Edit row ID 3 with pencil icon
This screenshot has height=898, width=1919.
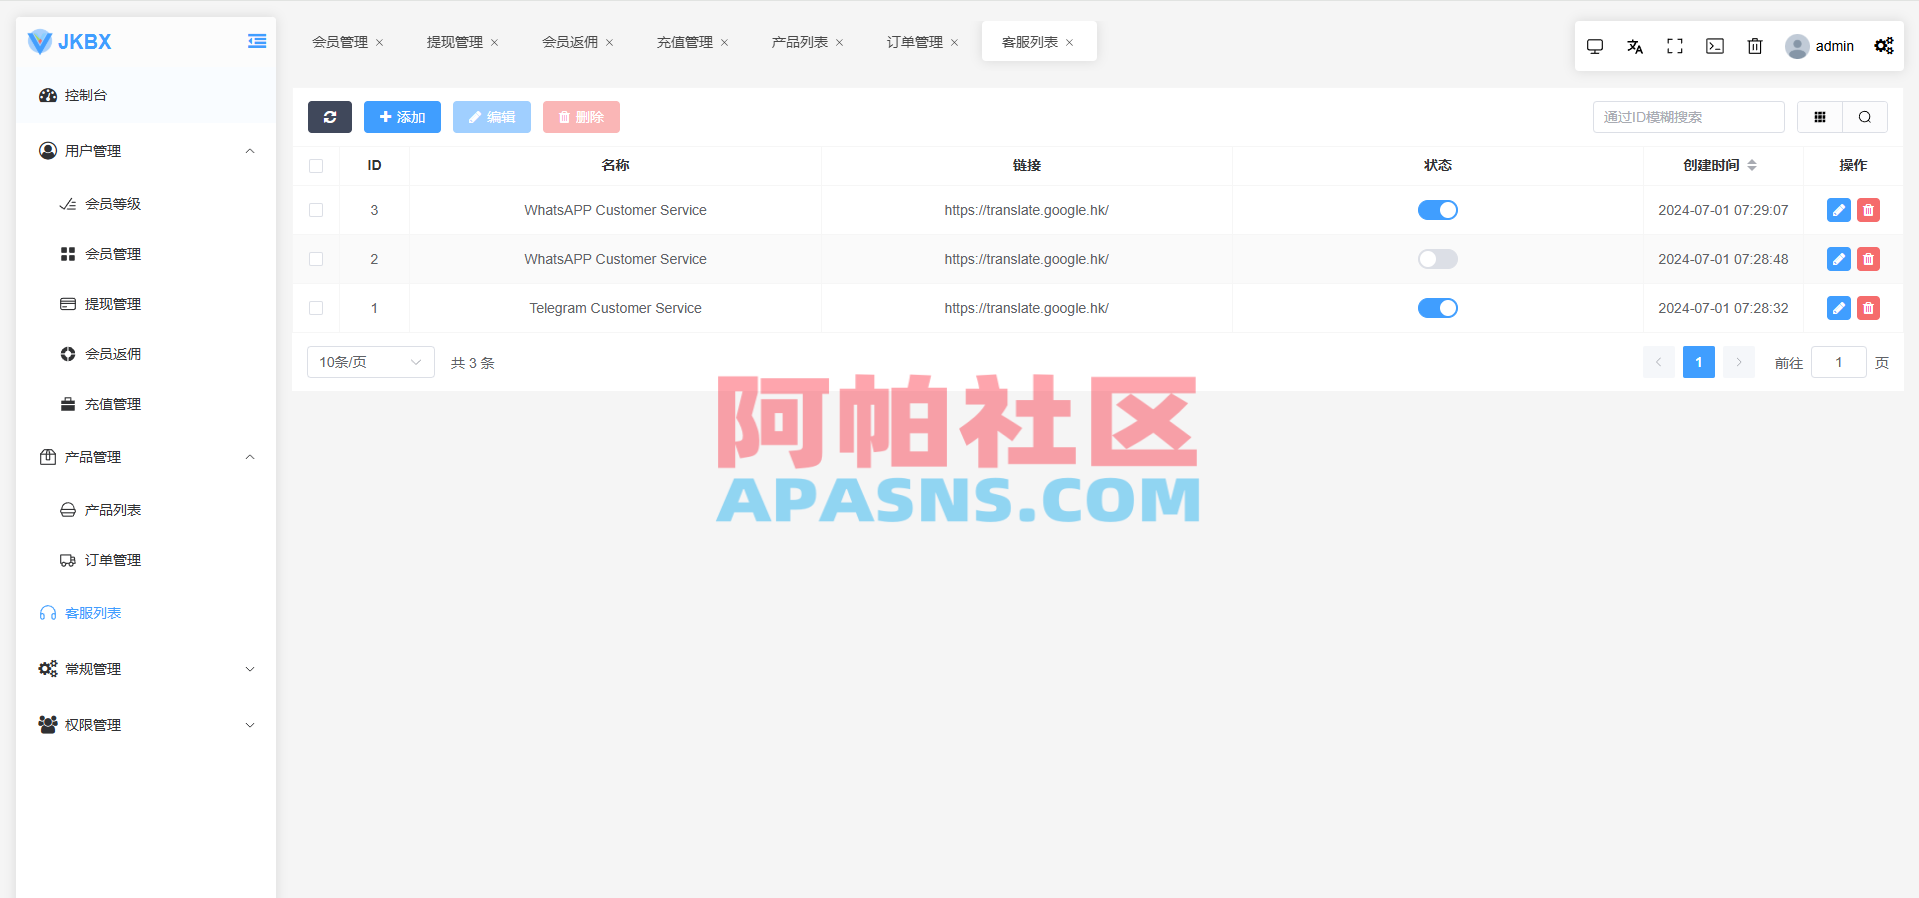click(1839, 210)
